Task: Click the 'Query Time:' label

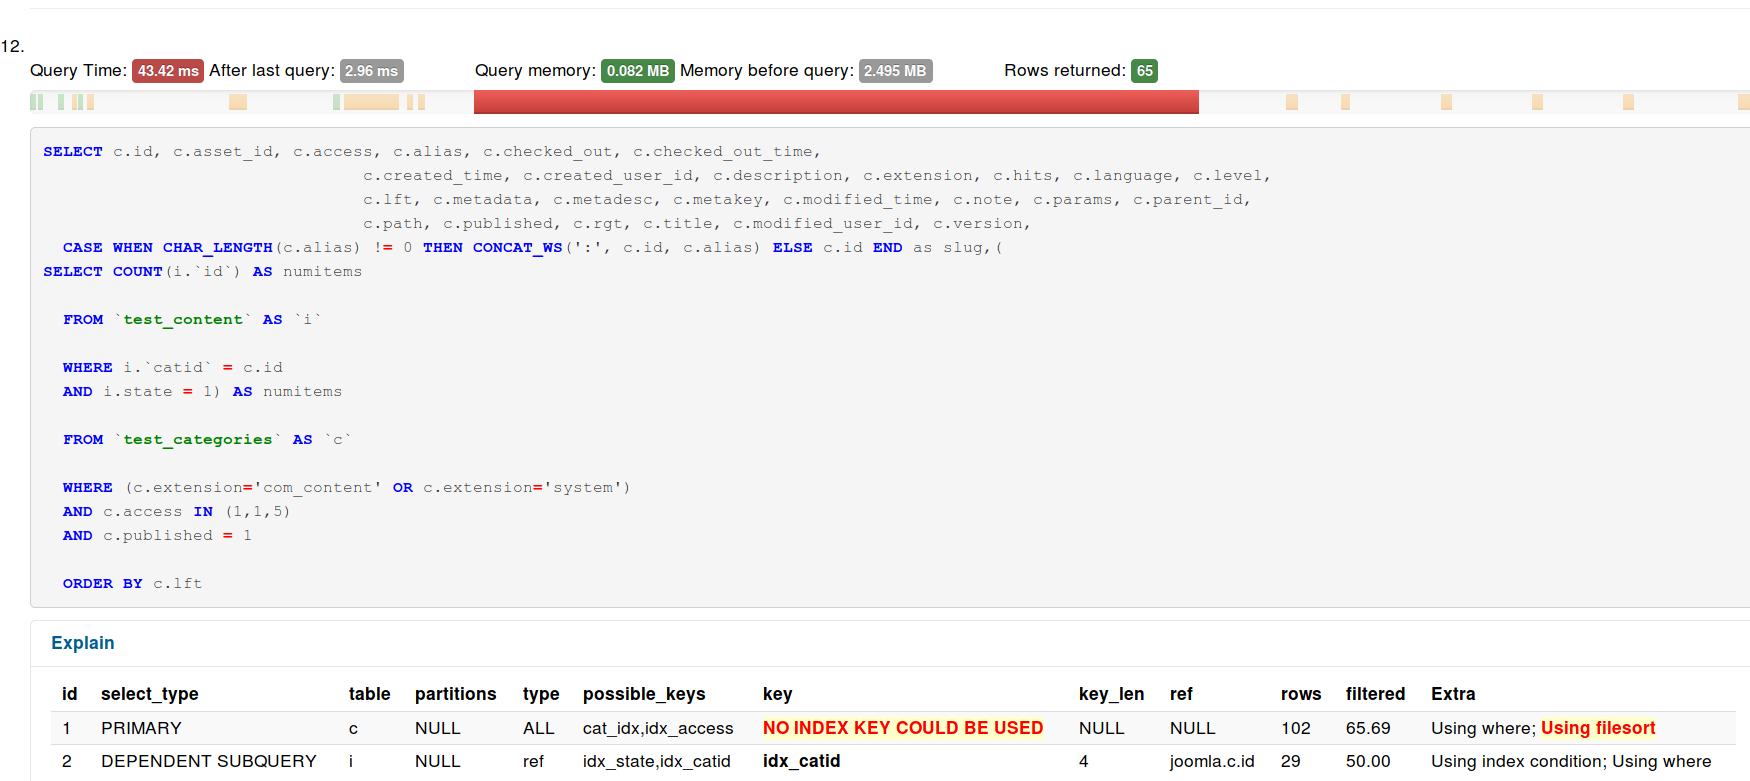Action: pyautogui.click(x=78, y=70)
